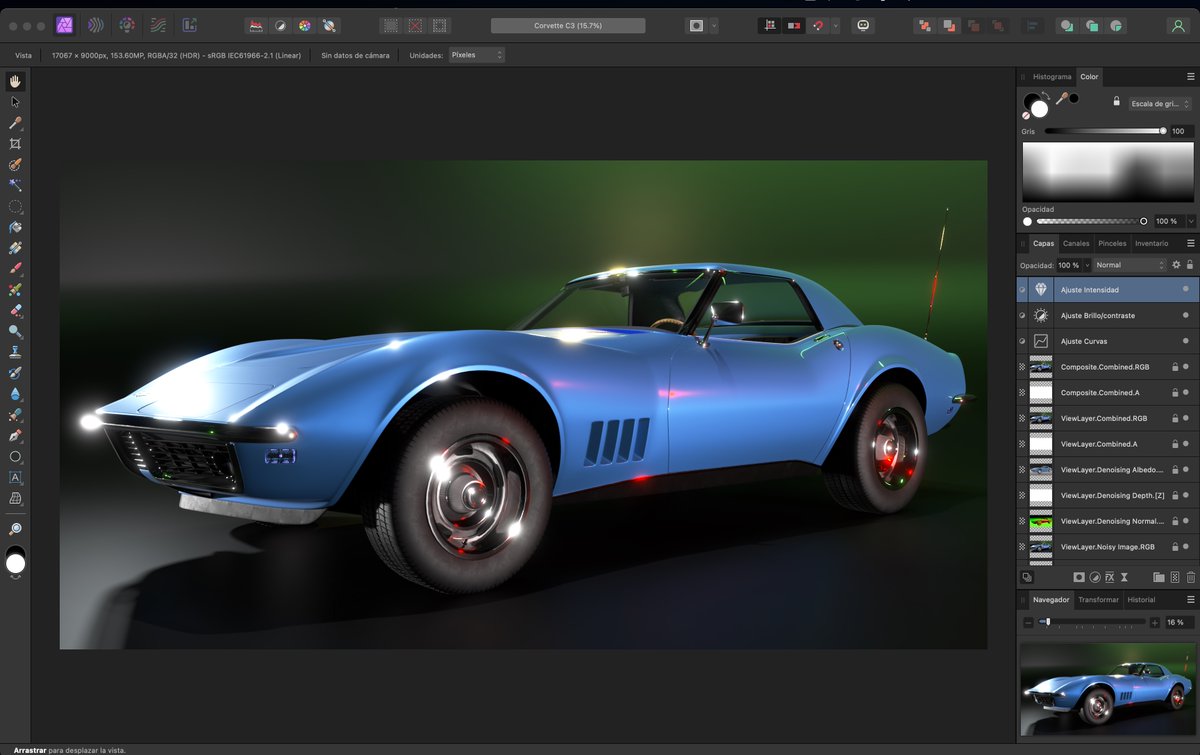This screenshot has height=755, width=1200.
Task: Apply Auto White Balance icon
Action: (x=329, y=25)
